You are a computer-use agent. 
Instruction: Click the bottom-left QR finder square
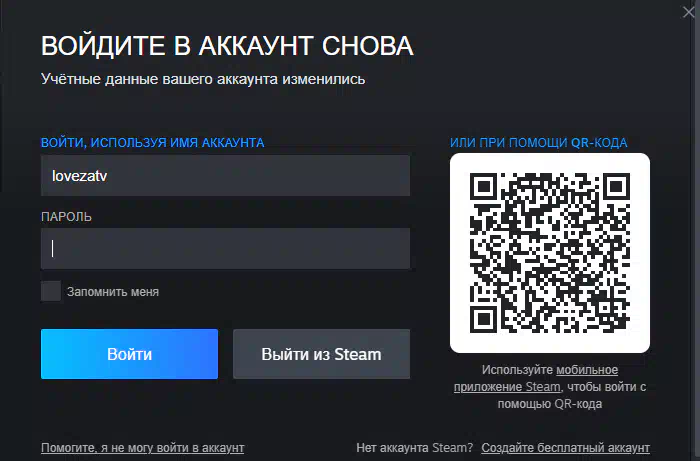pos(483,320)
